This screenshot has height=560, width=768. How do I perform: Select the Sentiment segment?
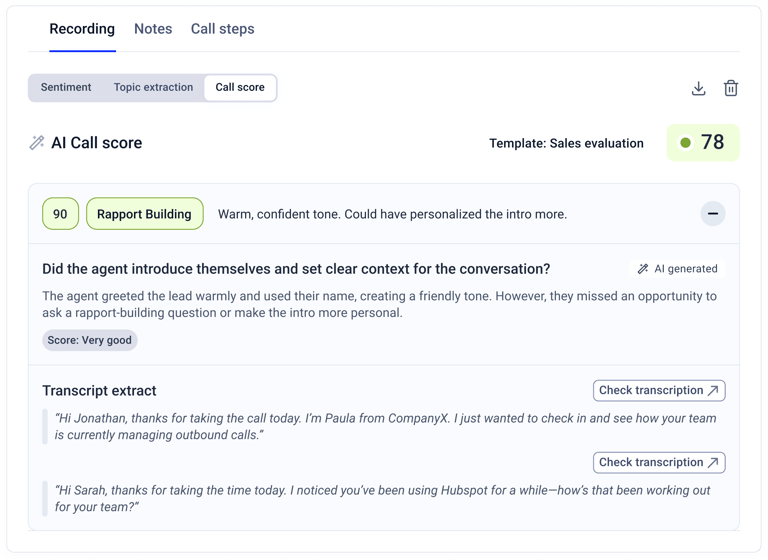(x=66, y=87)
